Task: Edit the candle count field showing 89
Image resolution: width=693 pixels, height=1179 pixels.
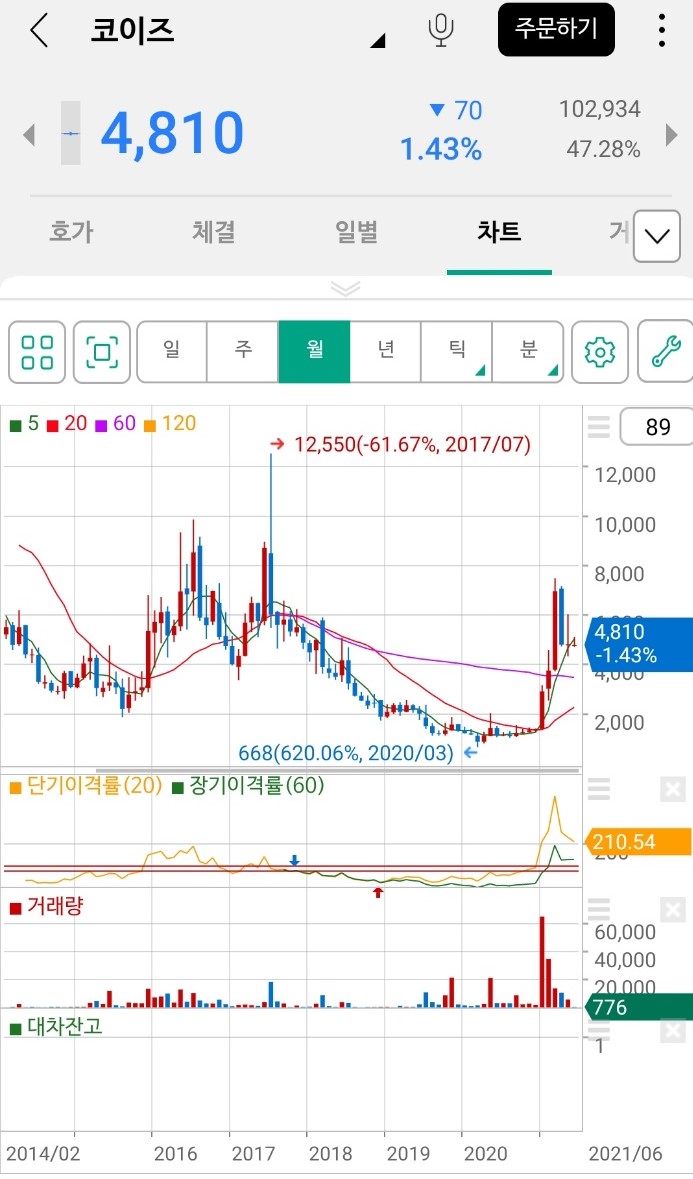Action: [x=656, y=427]
